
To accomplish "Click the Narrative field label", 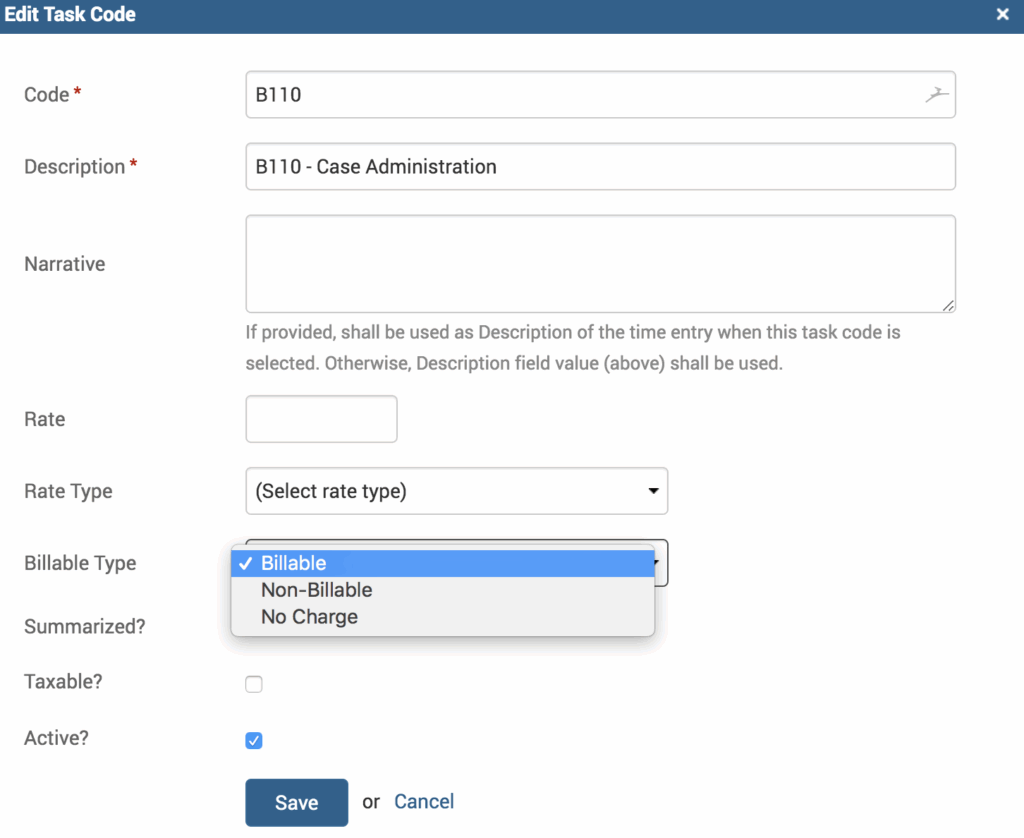I will tap(64, 264).
